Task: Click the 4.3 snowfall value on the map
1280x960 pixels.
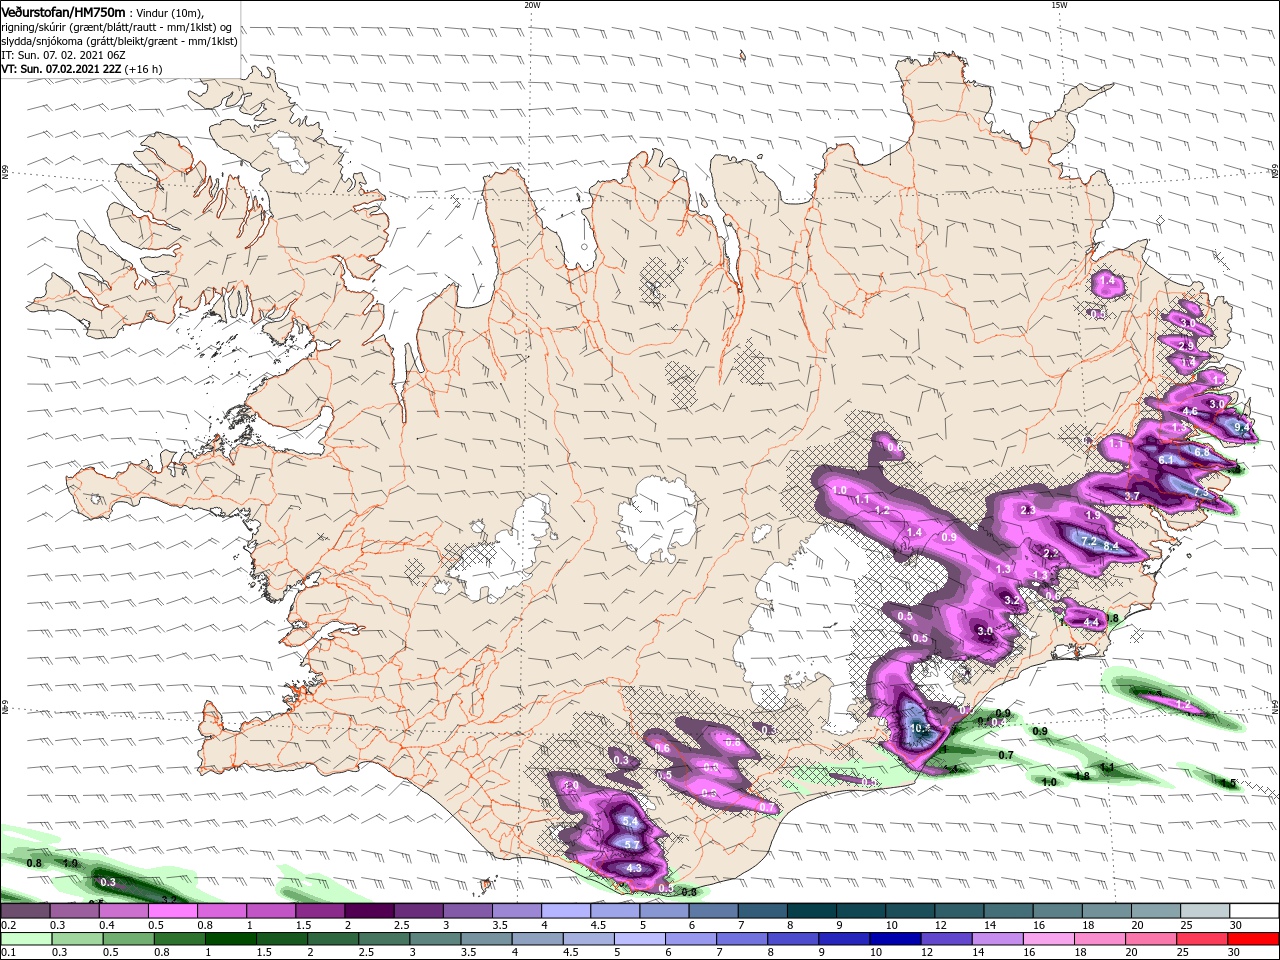Action: point(634,869)
